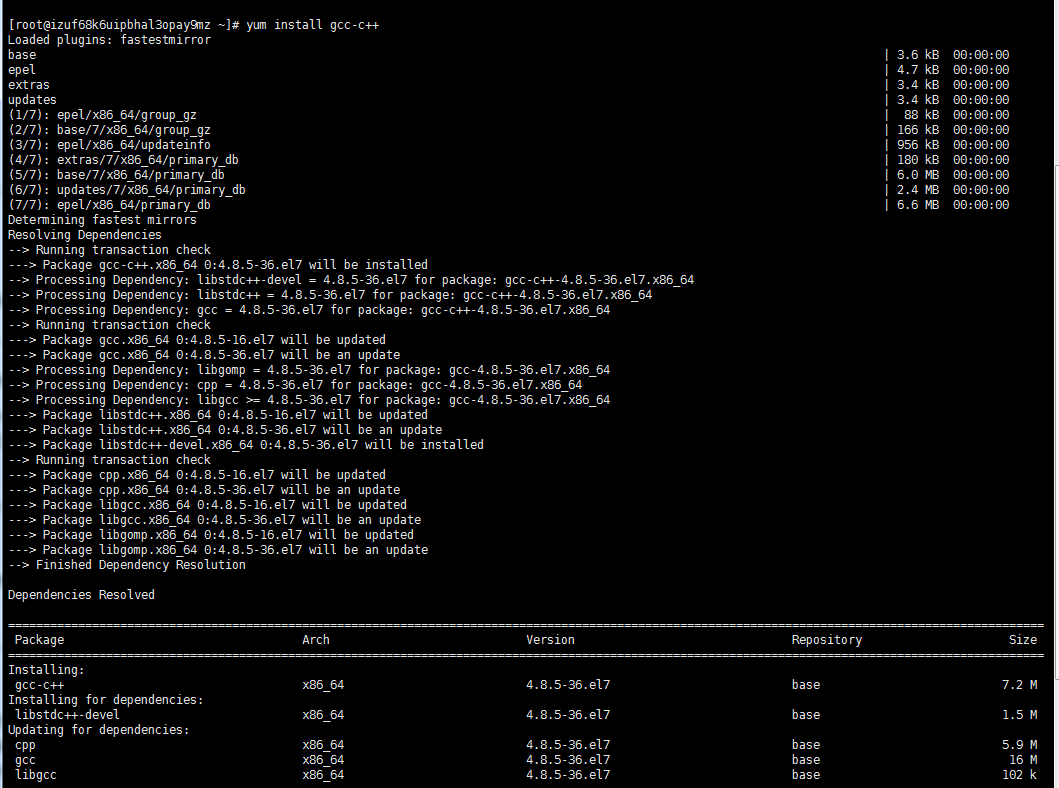Image resolution: width=1059 pixels, height=788 pixels.
Task: Click the 'Dependencies Resolved' text
Action: pyautogui.click(x=81, y=595)
